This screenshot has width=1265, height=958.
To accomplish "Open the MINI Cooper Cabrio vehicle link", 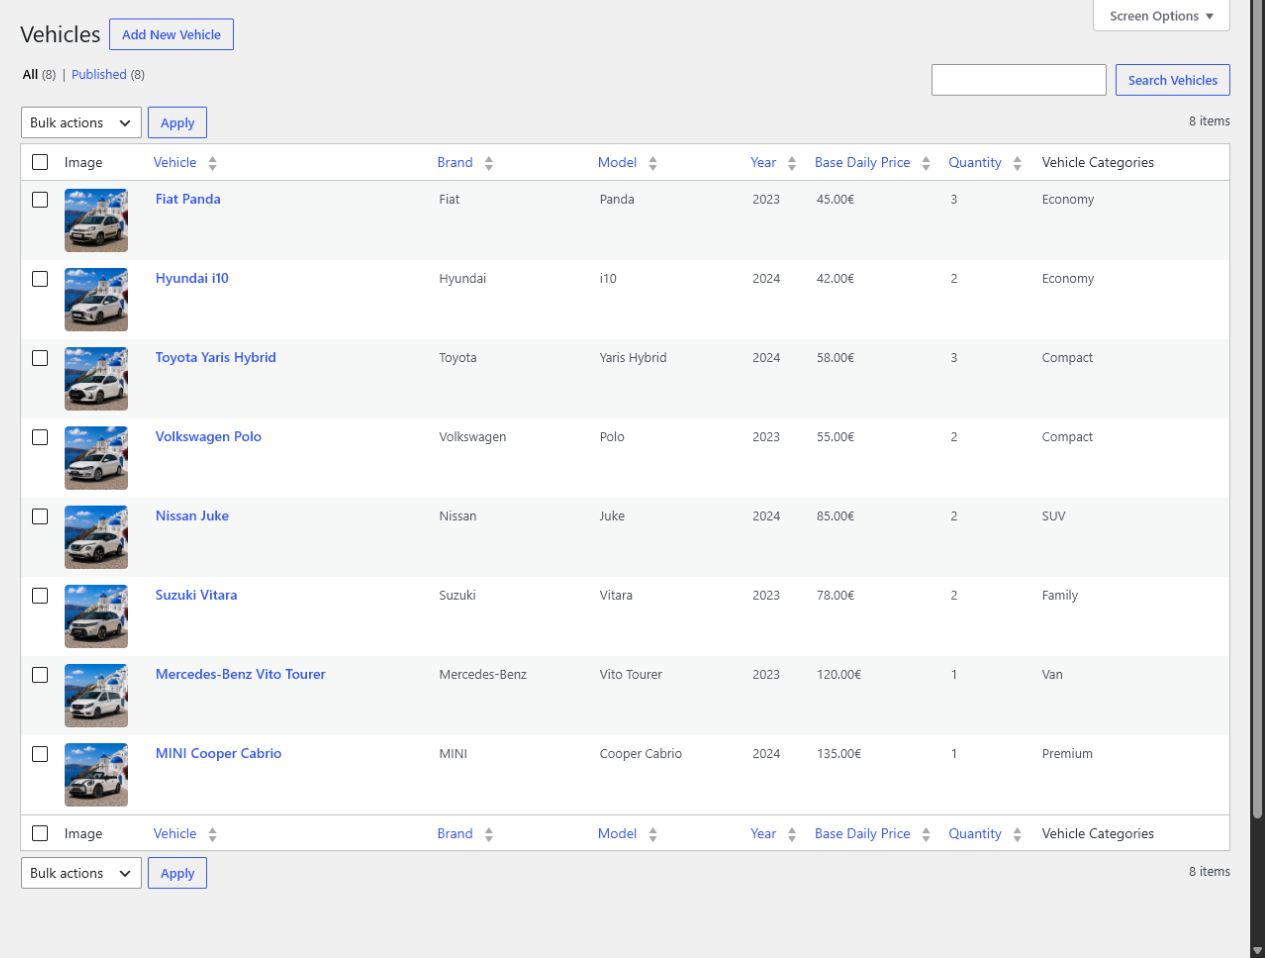I will pyautogui.click(x=218, y=753).
